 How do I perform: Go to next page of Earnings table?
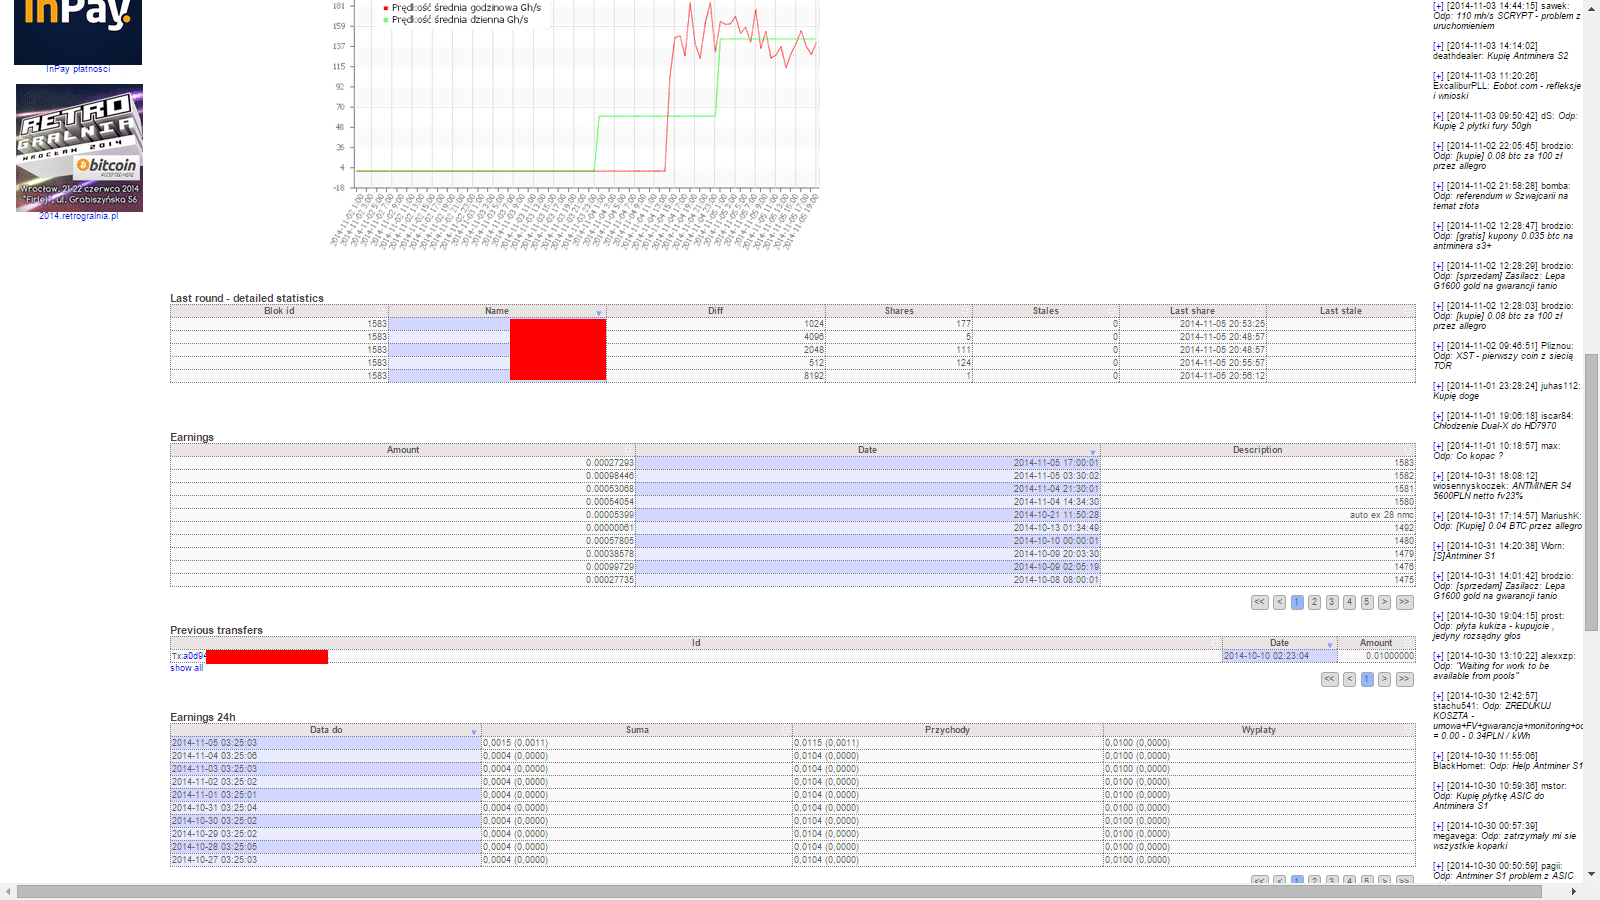[1384, 602]
